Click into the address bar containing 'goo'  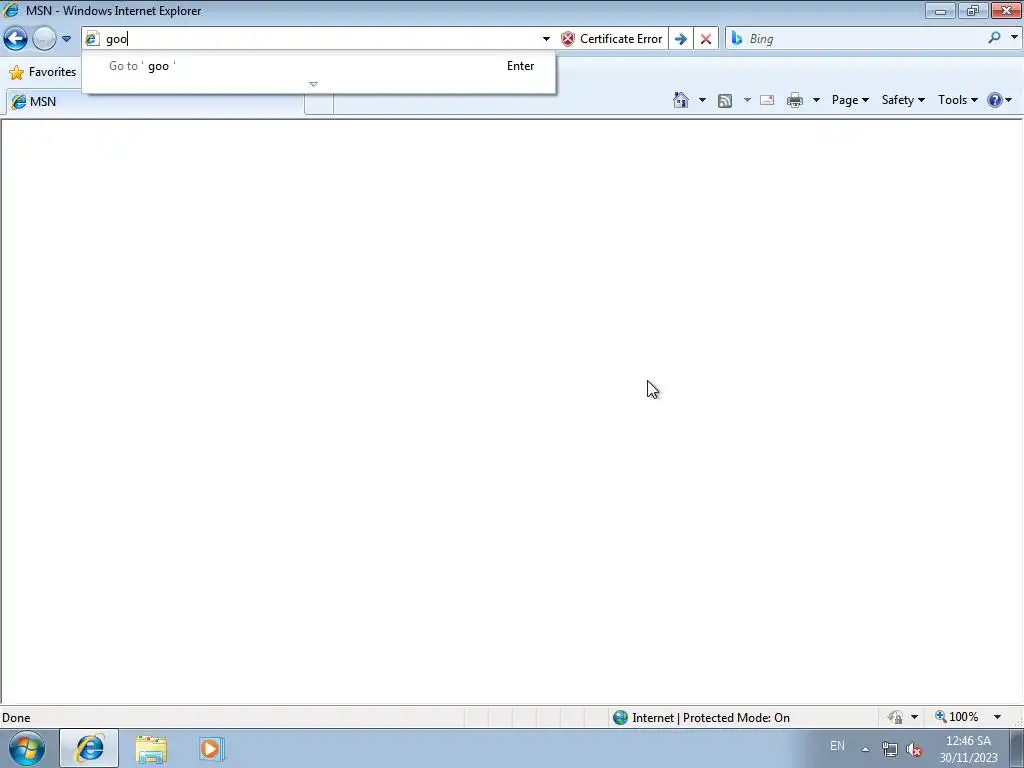pyautogui.click(x=320, y=39)
